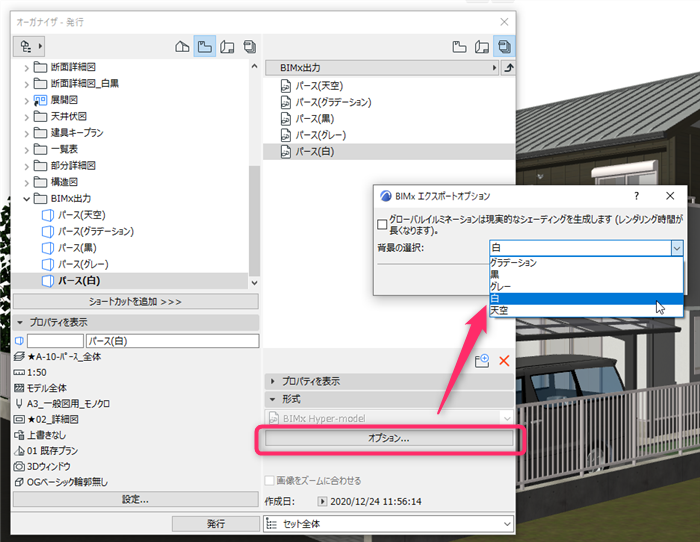700x542 pixels.
Task: Switch right panel to Publisher Sets icon
Action: point(504,46)
